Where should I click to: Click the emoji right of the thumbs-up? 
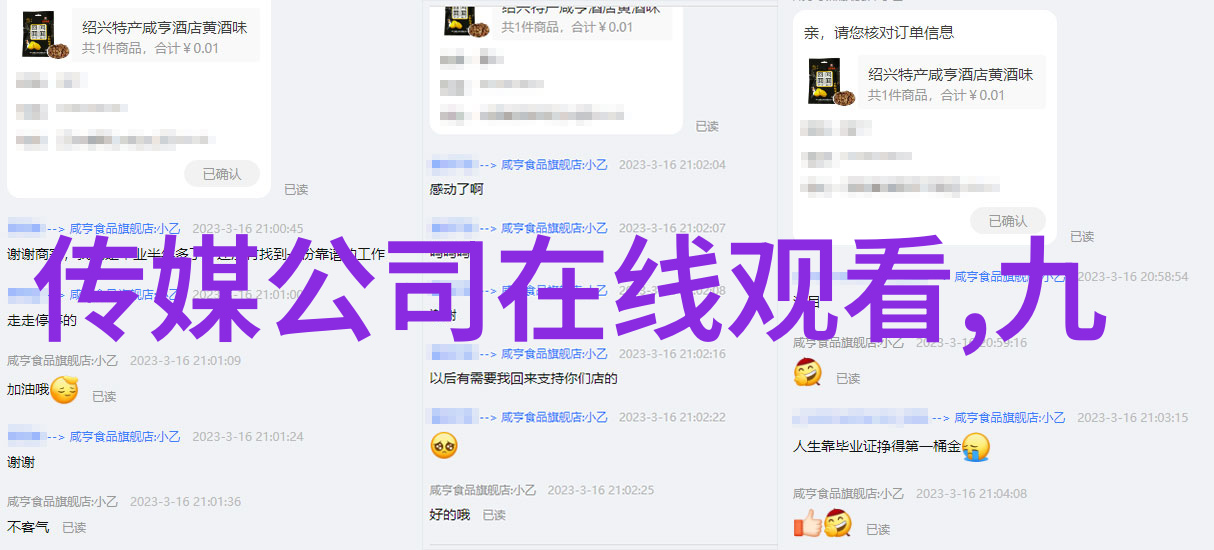pyautogui.click(x=837, y=524)
